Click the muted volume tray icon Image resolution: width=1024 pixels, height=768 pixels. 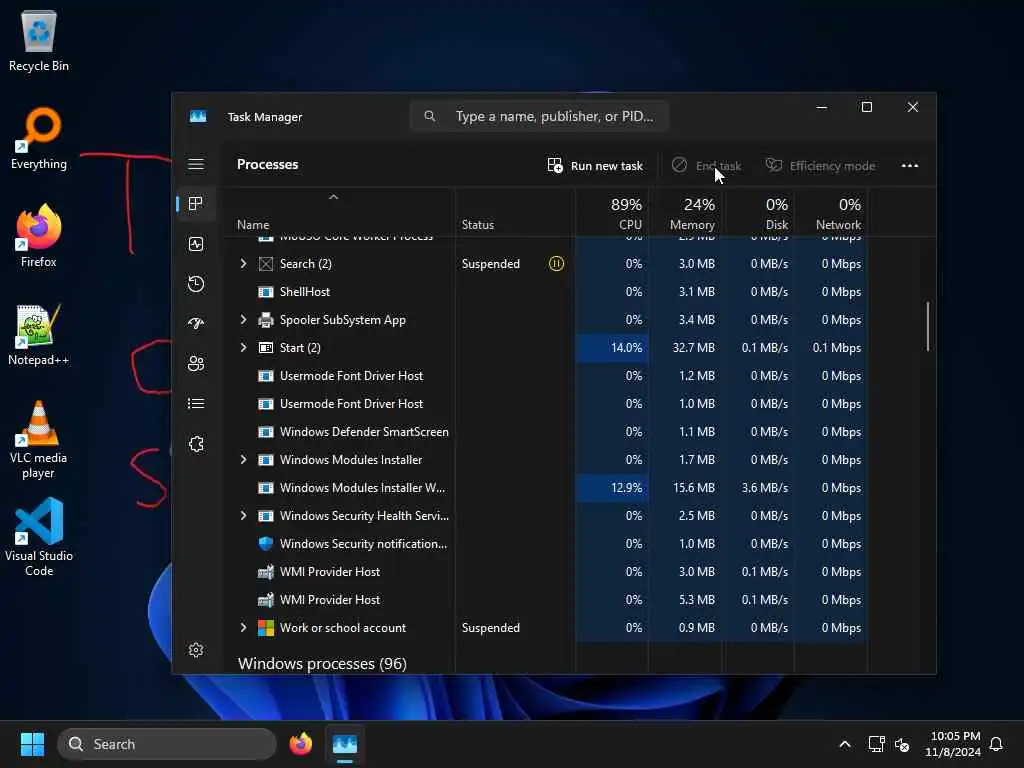[x=902, y=744]
